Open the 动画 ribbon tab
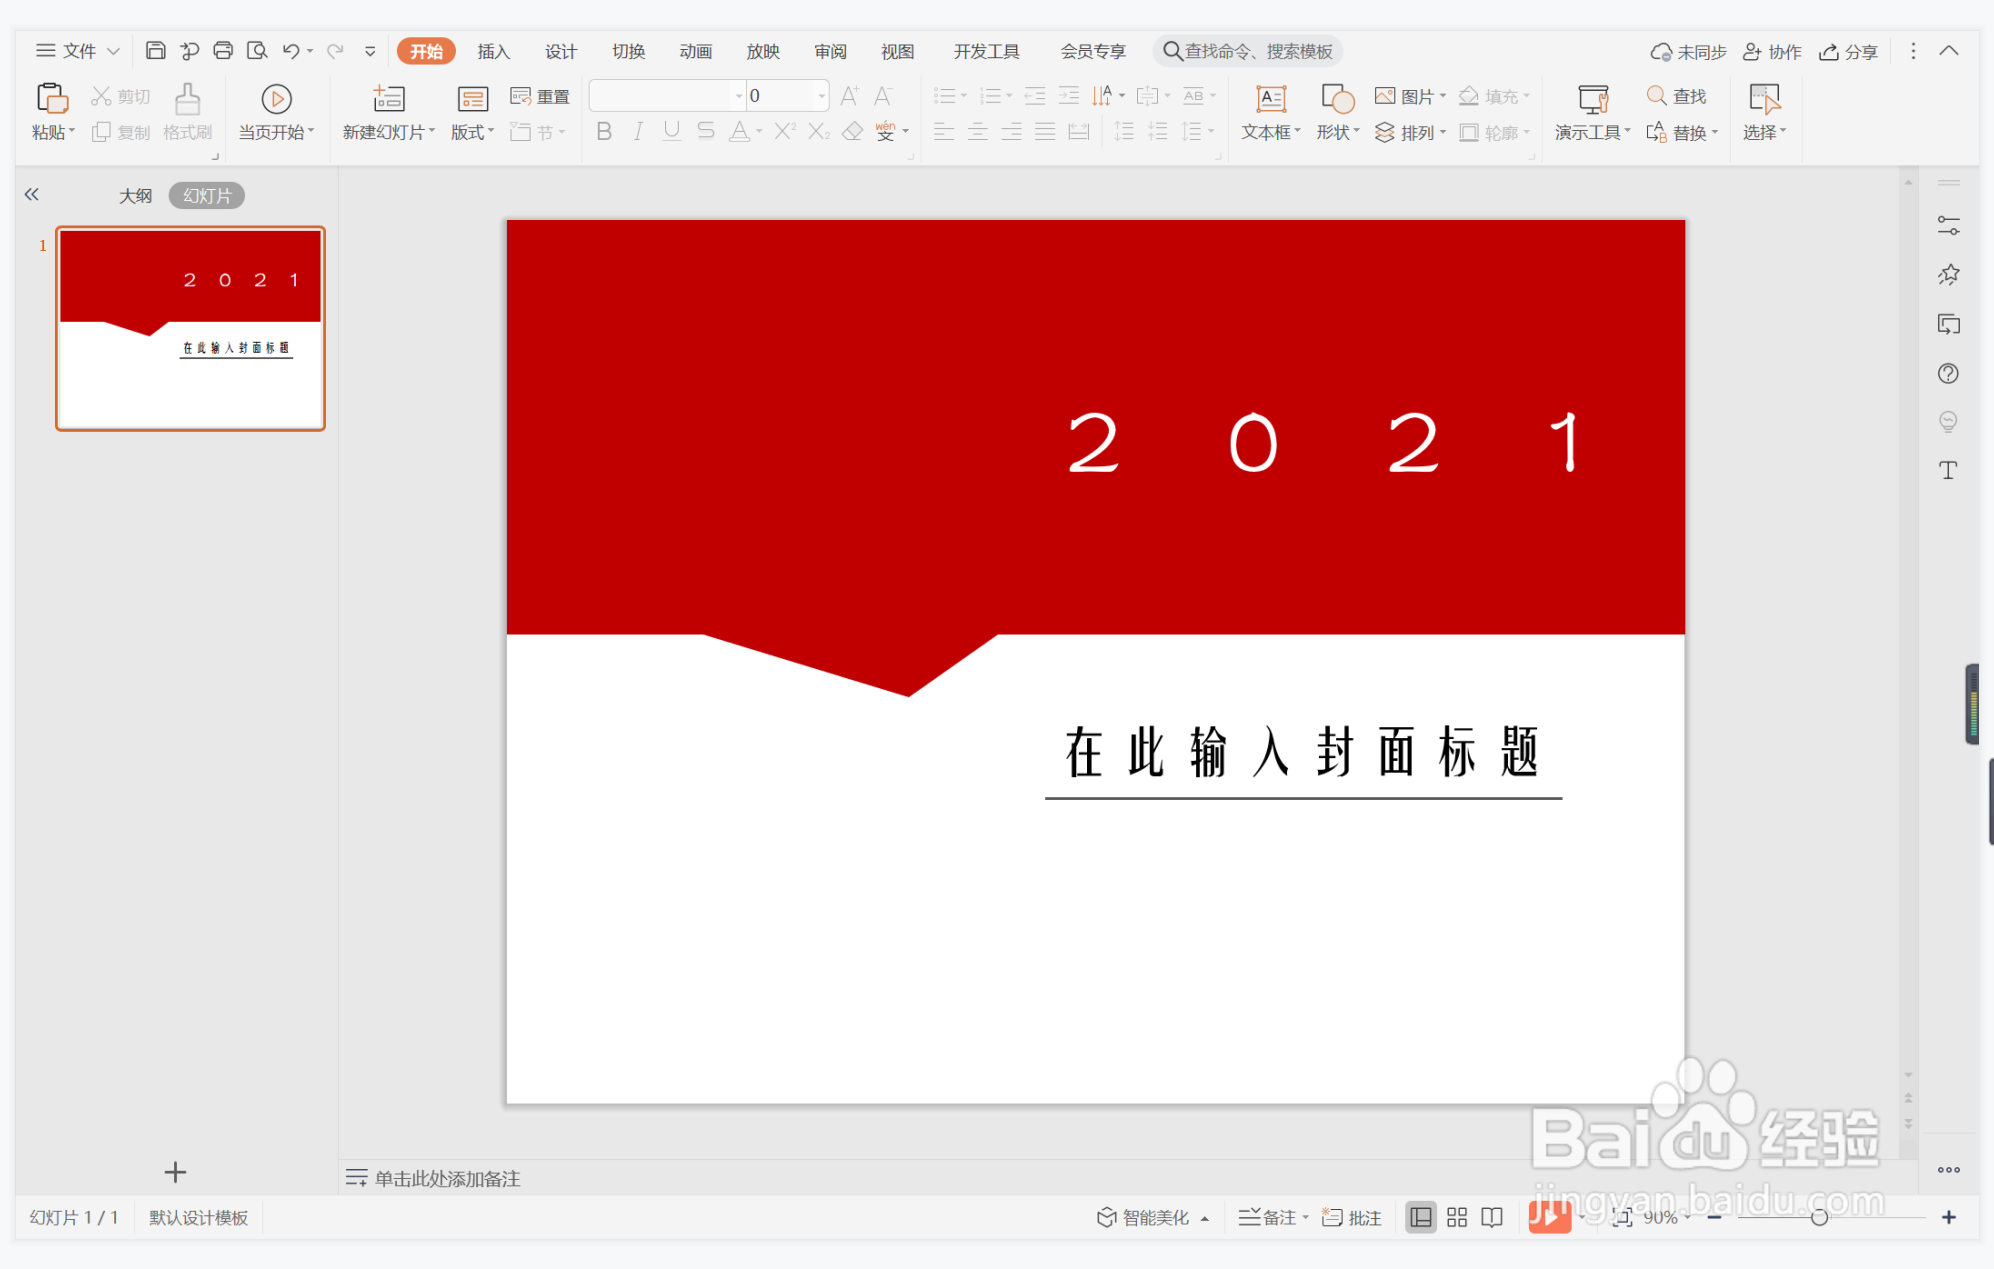This screenshot has height=1269, width=1994. point(696,51)
